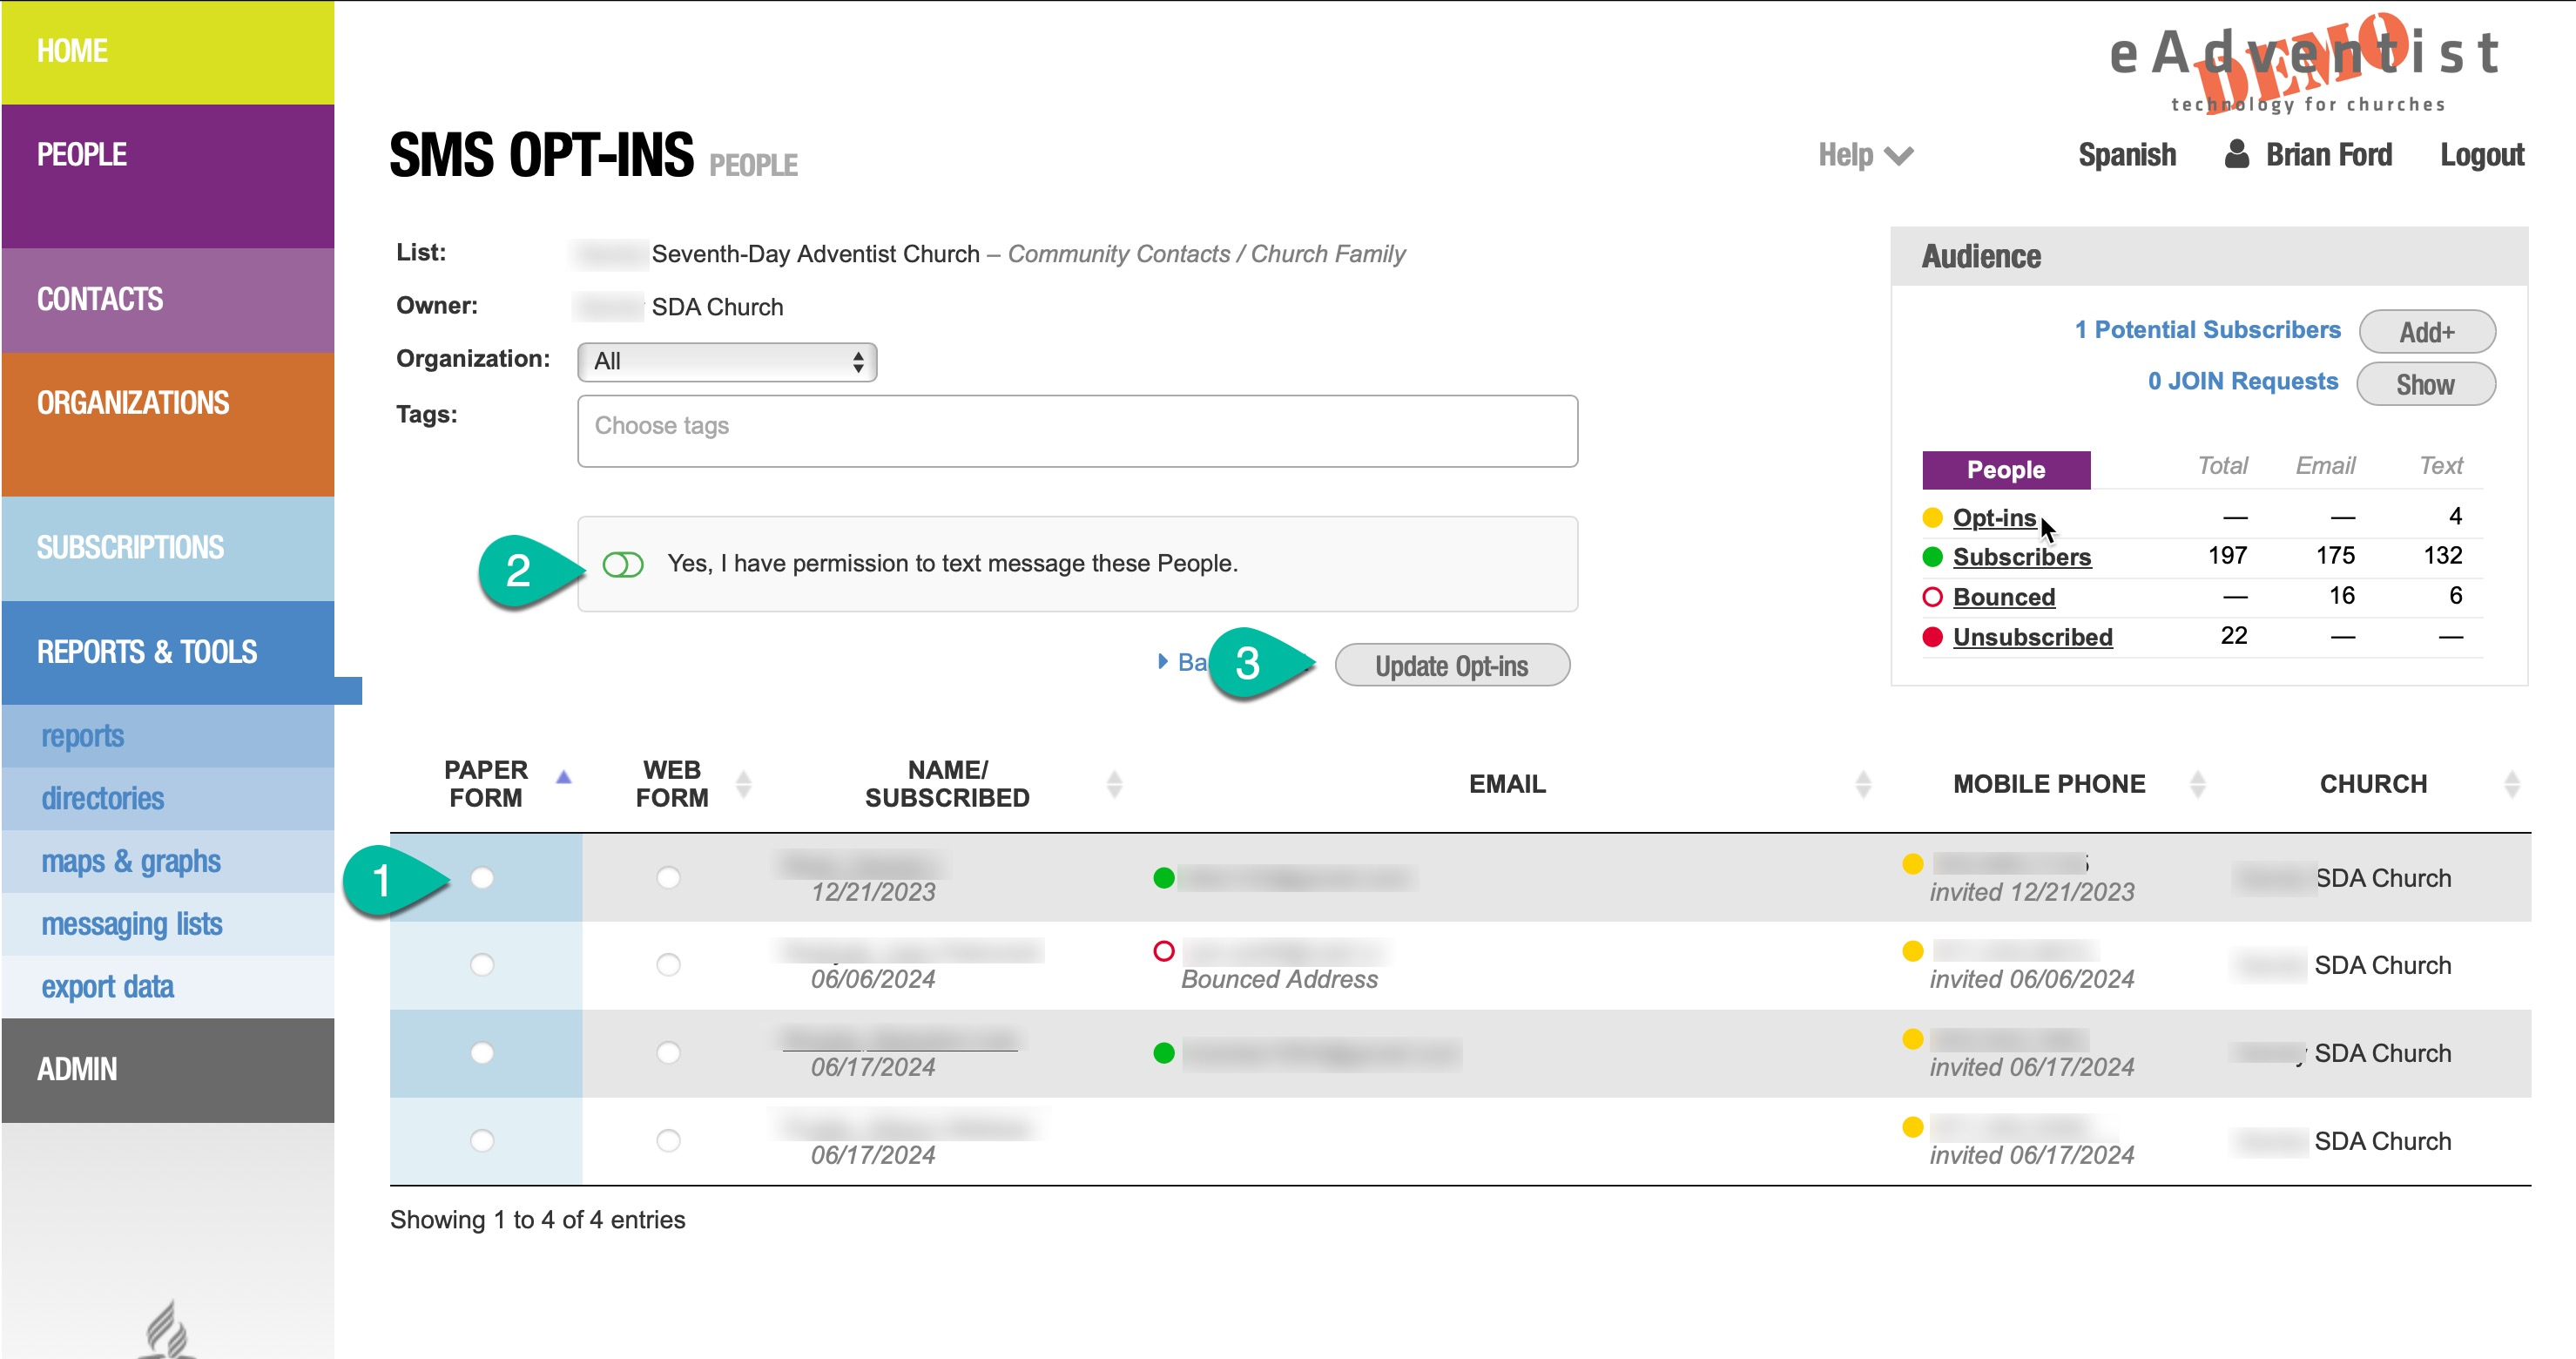Select Paper Form radio in first row
2576x1359 pixels.
coord(482,877)
